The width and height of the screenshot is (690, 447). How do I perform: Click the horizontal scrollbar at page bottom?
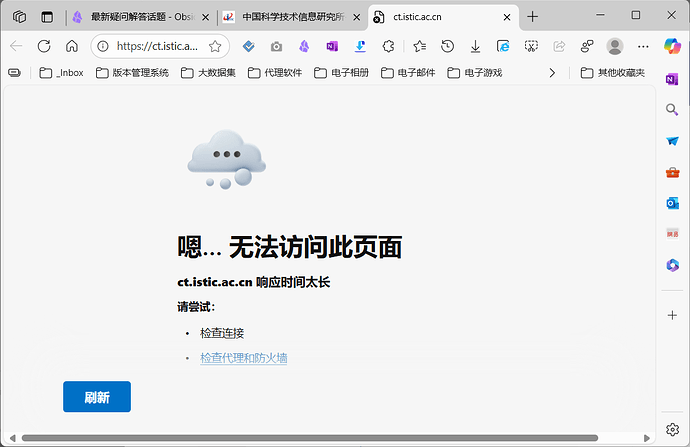[x=300, y=438]
